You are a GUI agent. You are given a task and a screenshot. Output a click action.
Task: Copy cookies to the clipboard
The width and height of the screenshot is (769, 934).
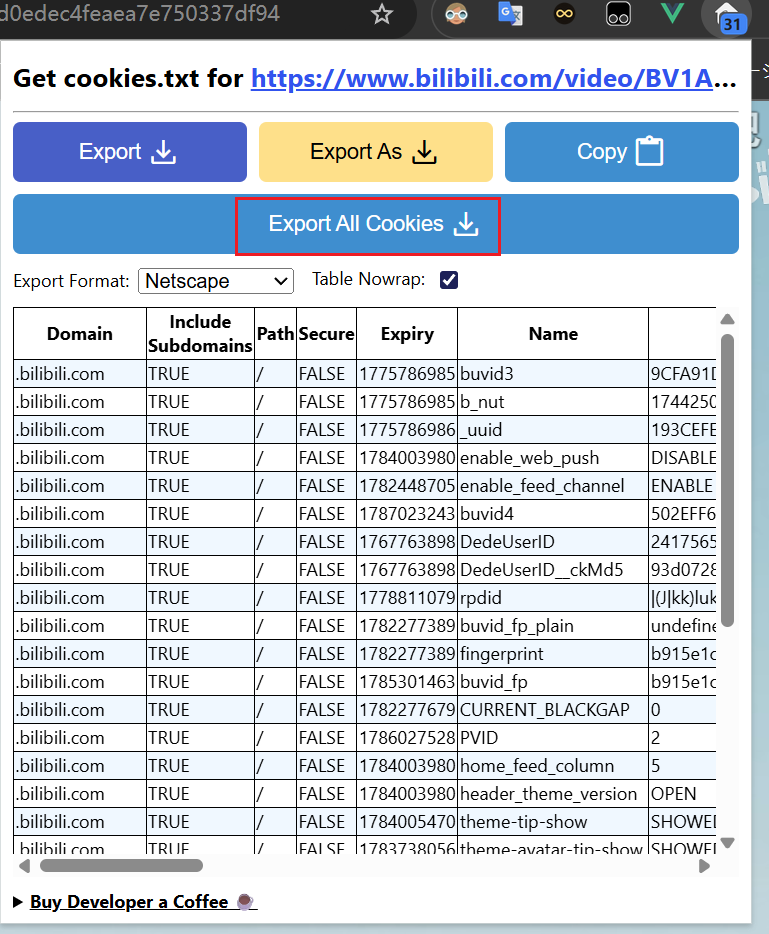[621, 152]
